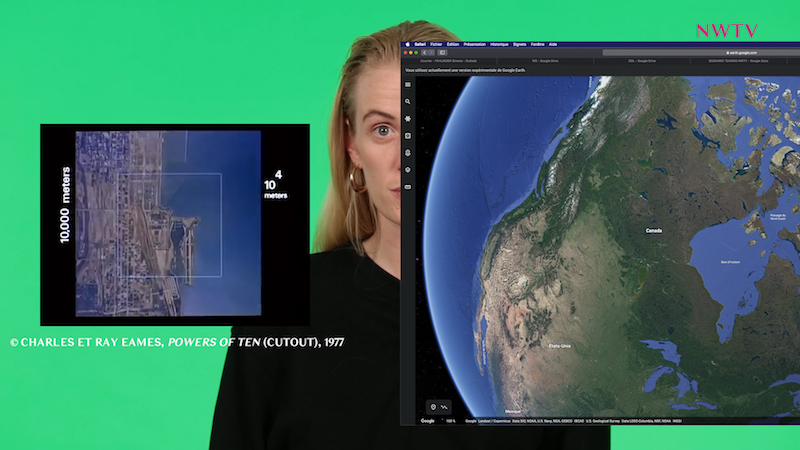This screenshot has height=450, width=800.
Task: Open Voyager ship wheel icon
Action: (x=408, y=119)
